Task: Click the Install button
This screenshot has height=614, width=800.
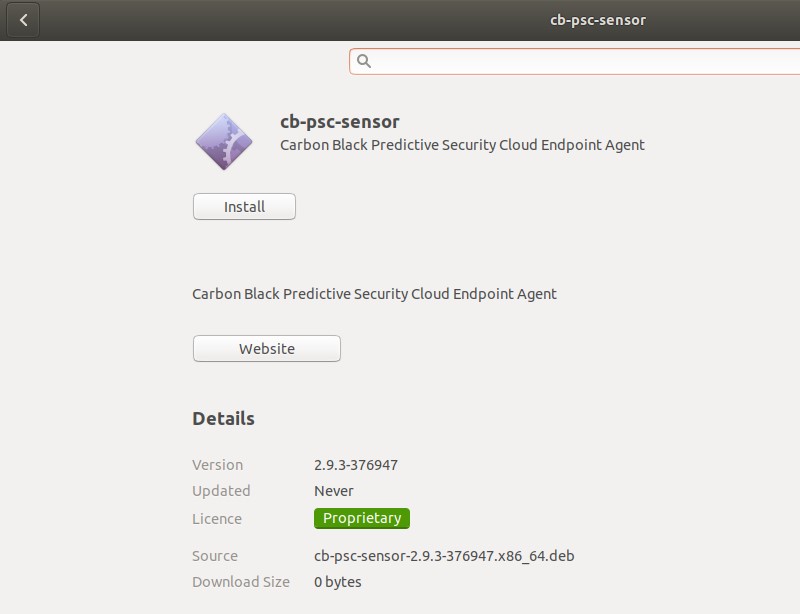Action: [x=243, y=206]
